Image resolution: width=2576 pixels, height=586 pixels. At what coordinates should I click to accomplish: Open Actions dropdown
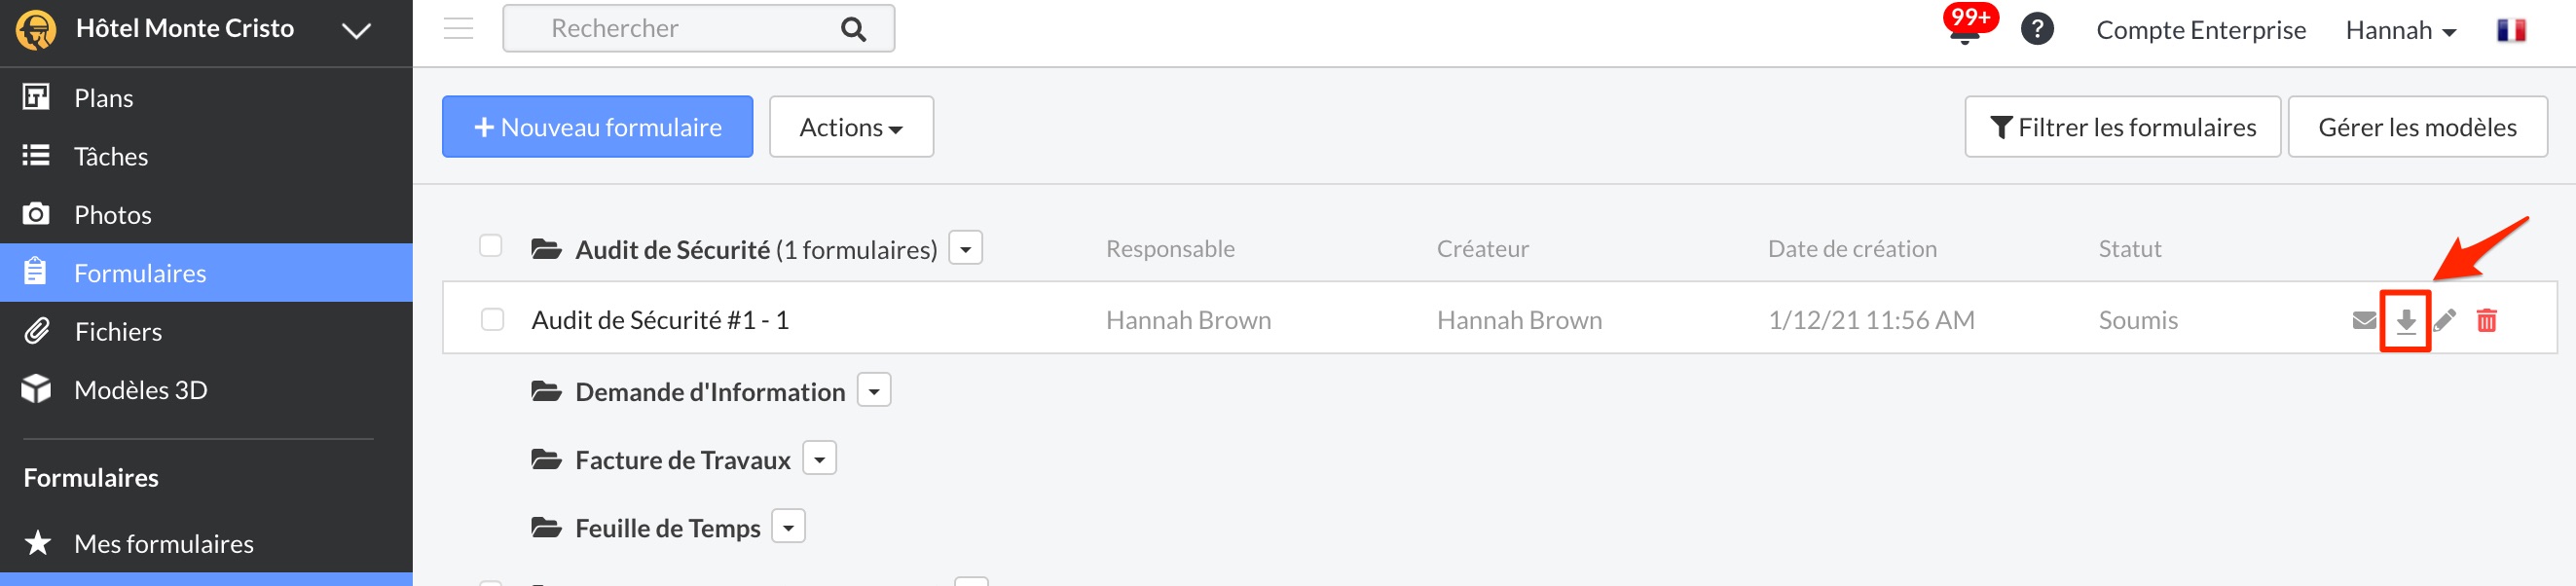851,127
